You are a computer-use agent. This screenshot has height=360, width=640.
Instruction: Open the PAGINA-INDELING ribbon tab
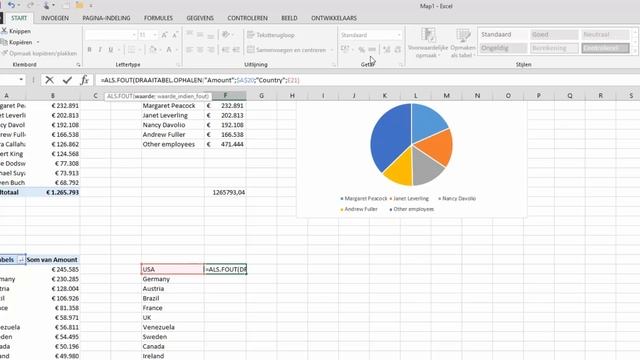[107, 18]
